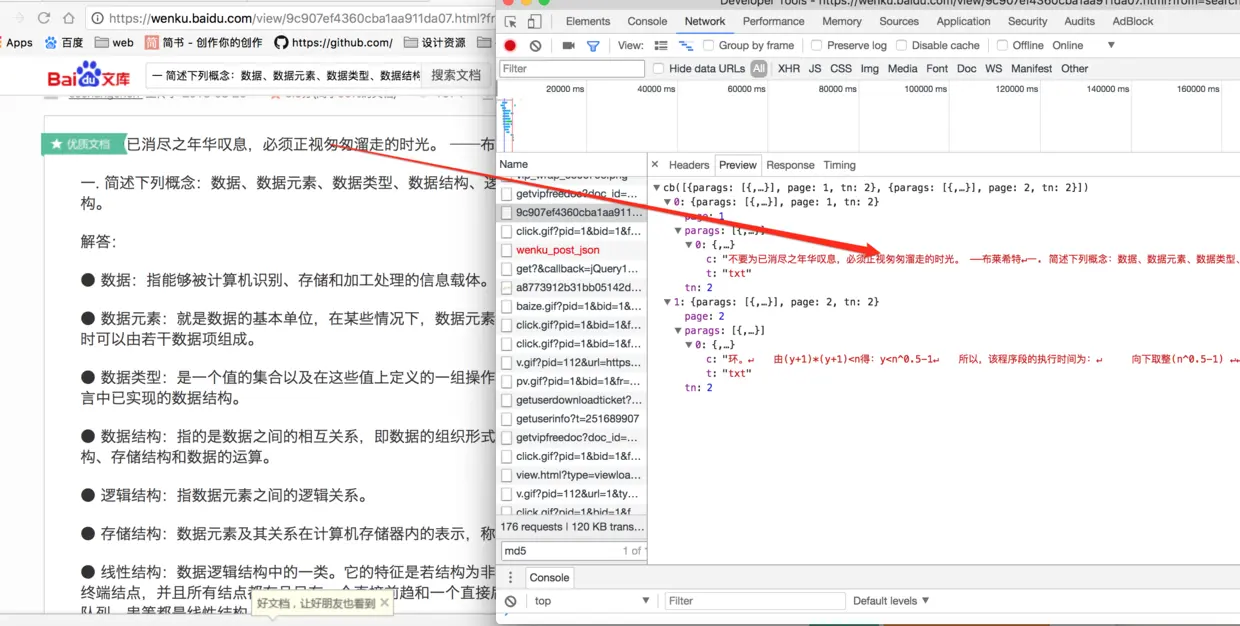Open the Sources panel

[899, 21]
